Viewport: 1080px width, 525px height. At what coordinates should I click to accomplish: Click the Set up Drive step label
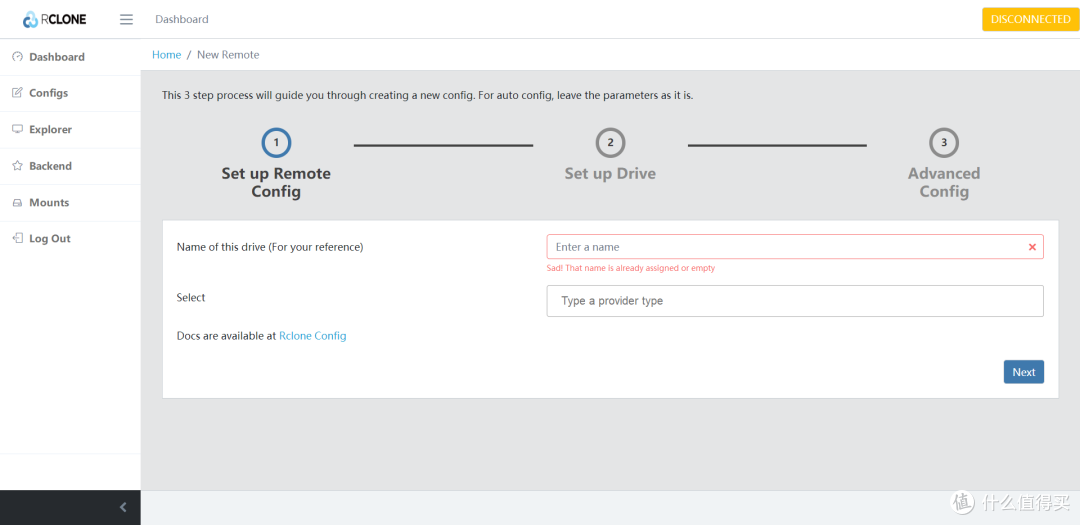click(610, 174)
